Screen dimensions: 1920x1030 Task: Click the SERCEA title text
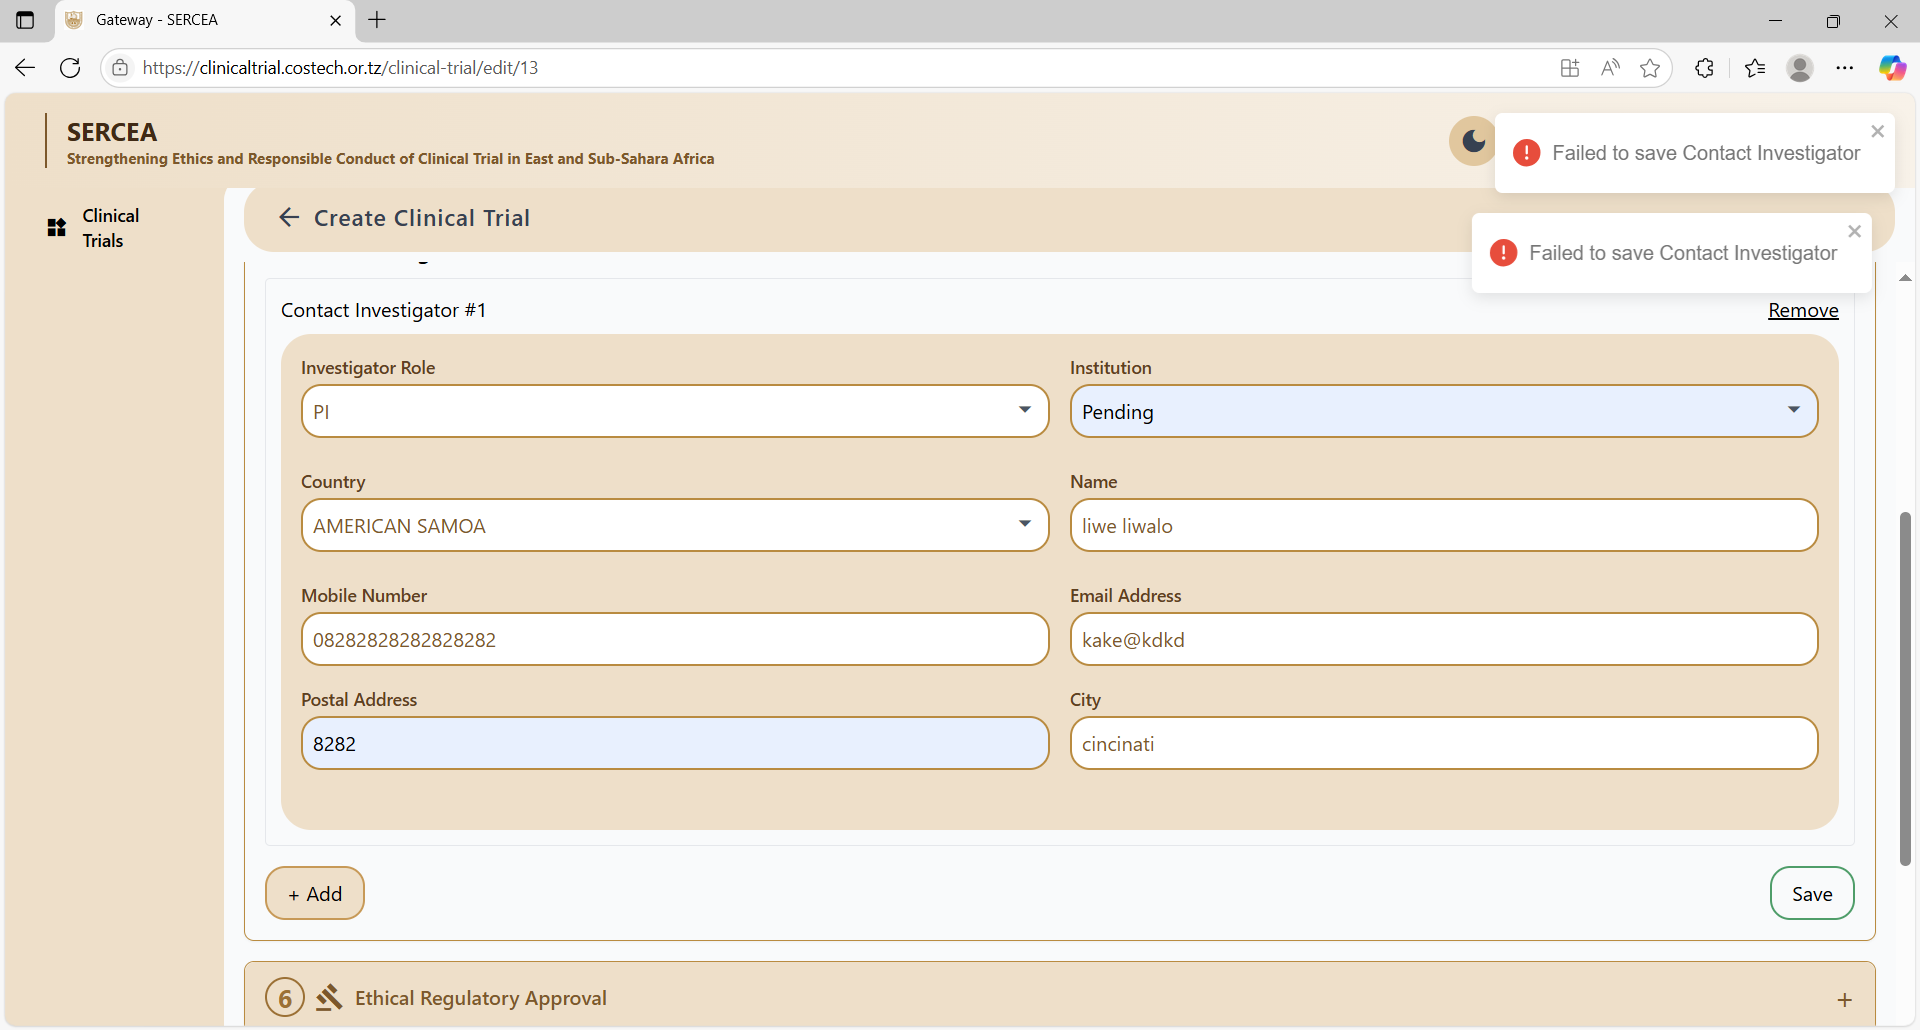click(x=112, y=132)
